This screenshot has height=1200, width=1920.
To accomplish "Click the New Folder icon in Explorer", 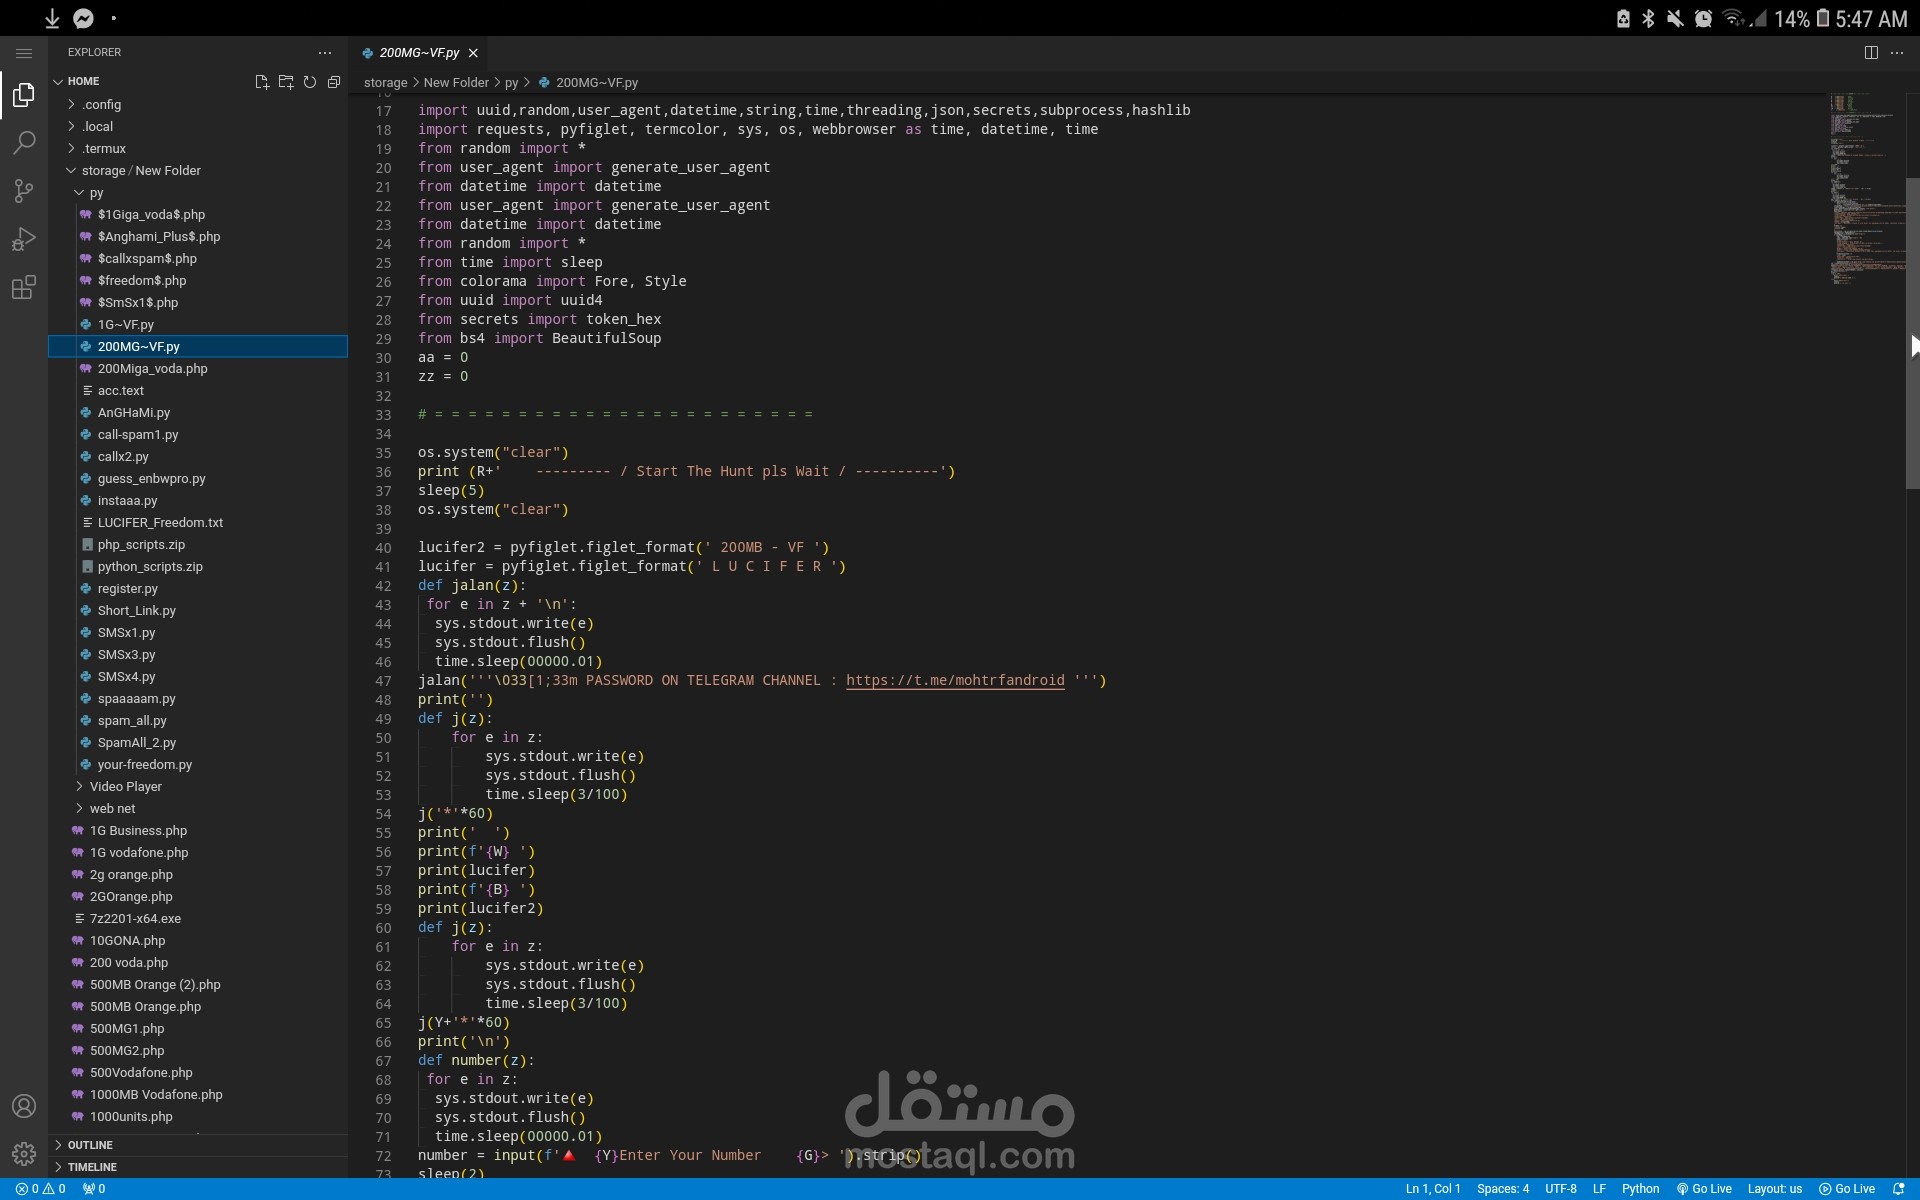I will click(286, 82).
